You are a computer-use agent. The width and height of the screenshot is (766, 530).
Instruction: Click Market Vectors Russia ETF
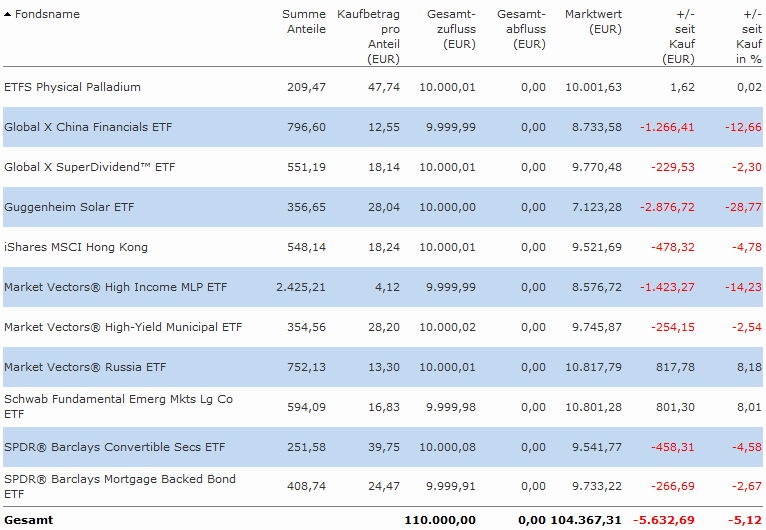[85, 367]
